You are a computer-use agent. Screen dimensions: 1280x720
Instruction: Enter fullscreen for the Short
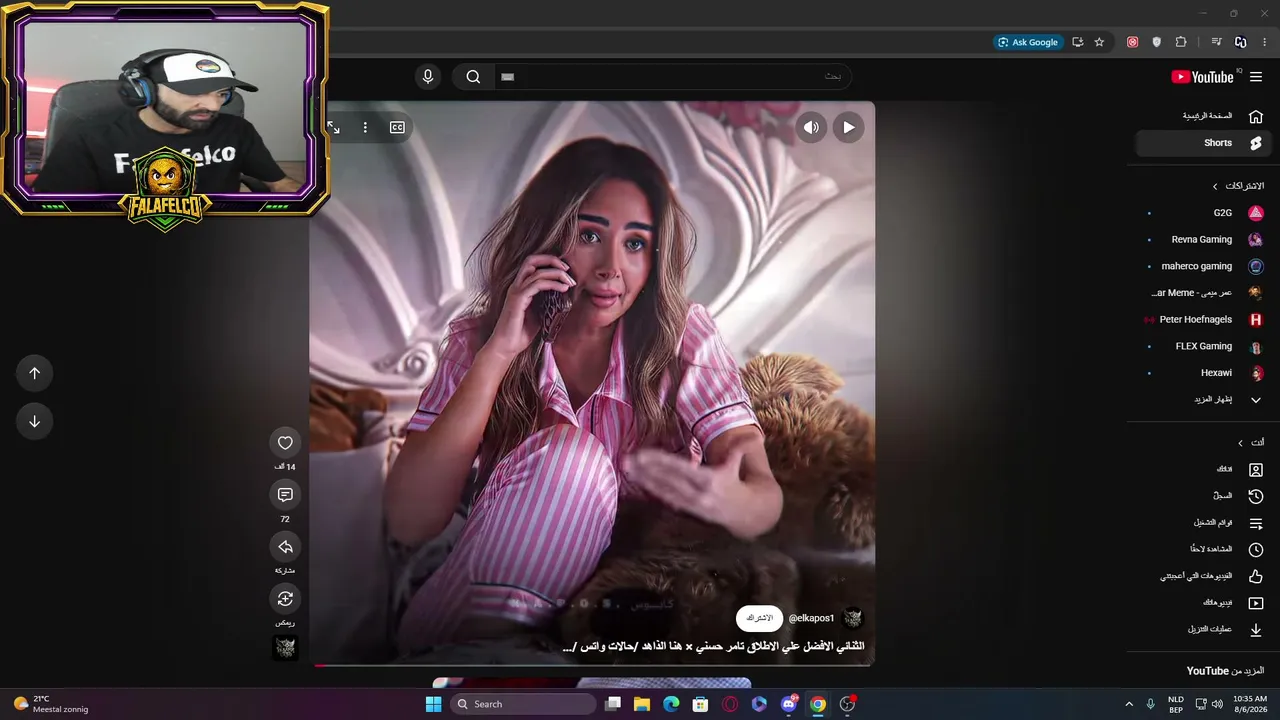334,127
